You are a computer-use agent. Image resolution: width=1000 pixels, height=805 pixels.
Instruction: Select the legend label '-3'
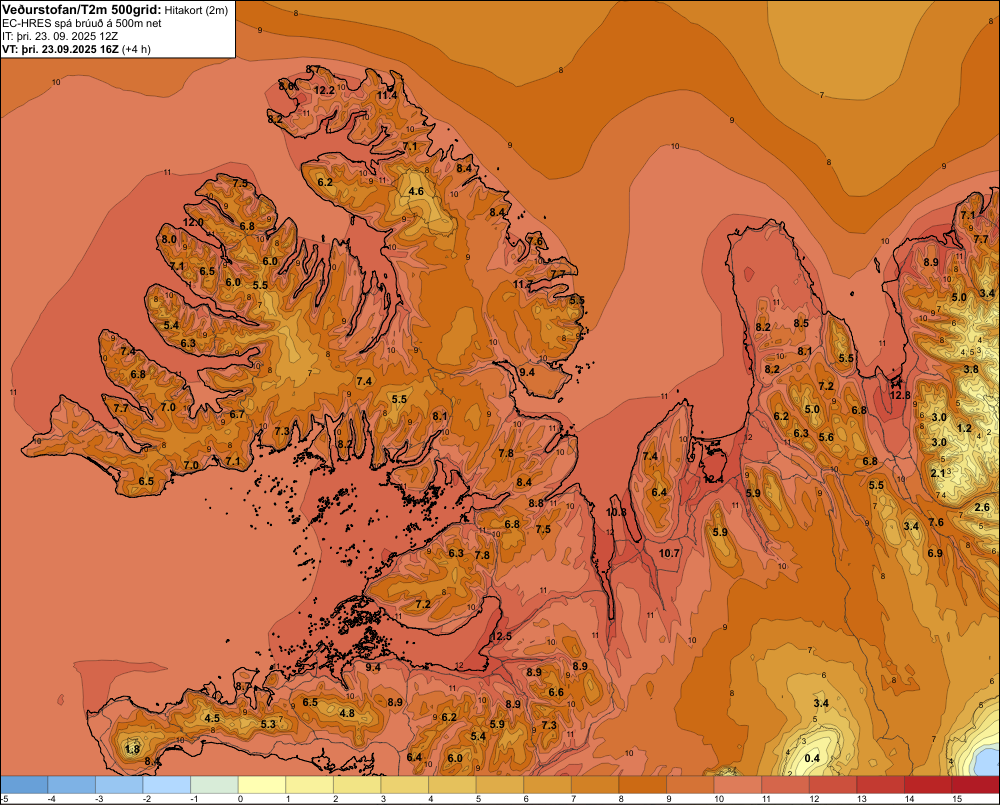tap(99, 799)
